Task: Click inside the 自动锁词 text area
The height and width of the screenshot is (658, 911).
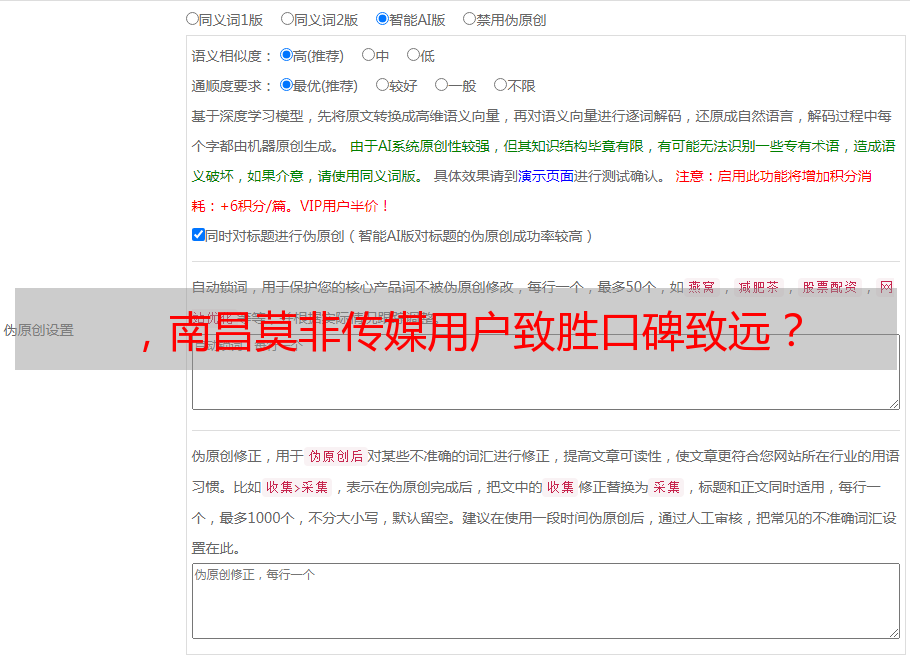Action: pos(546,372)
